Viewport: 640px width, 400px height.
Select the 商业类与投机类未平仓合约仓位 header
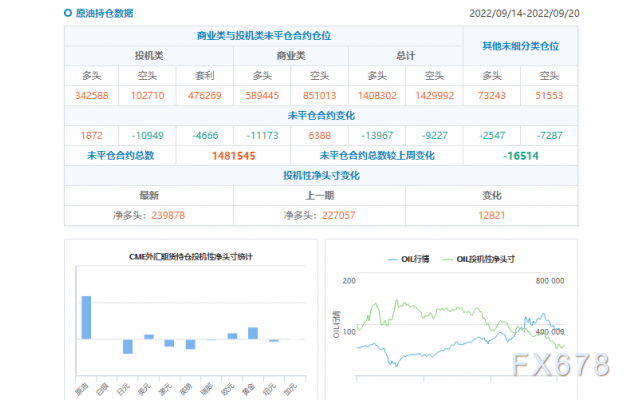click(x=264, y=36)
